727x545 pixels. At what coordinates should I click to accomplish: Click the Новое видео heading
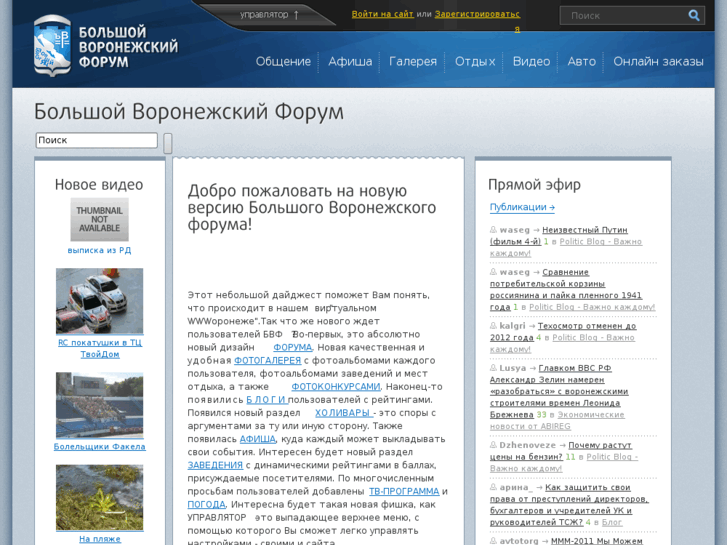99,185
